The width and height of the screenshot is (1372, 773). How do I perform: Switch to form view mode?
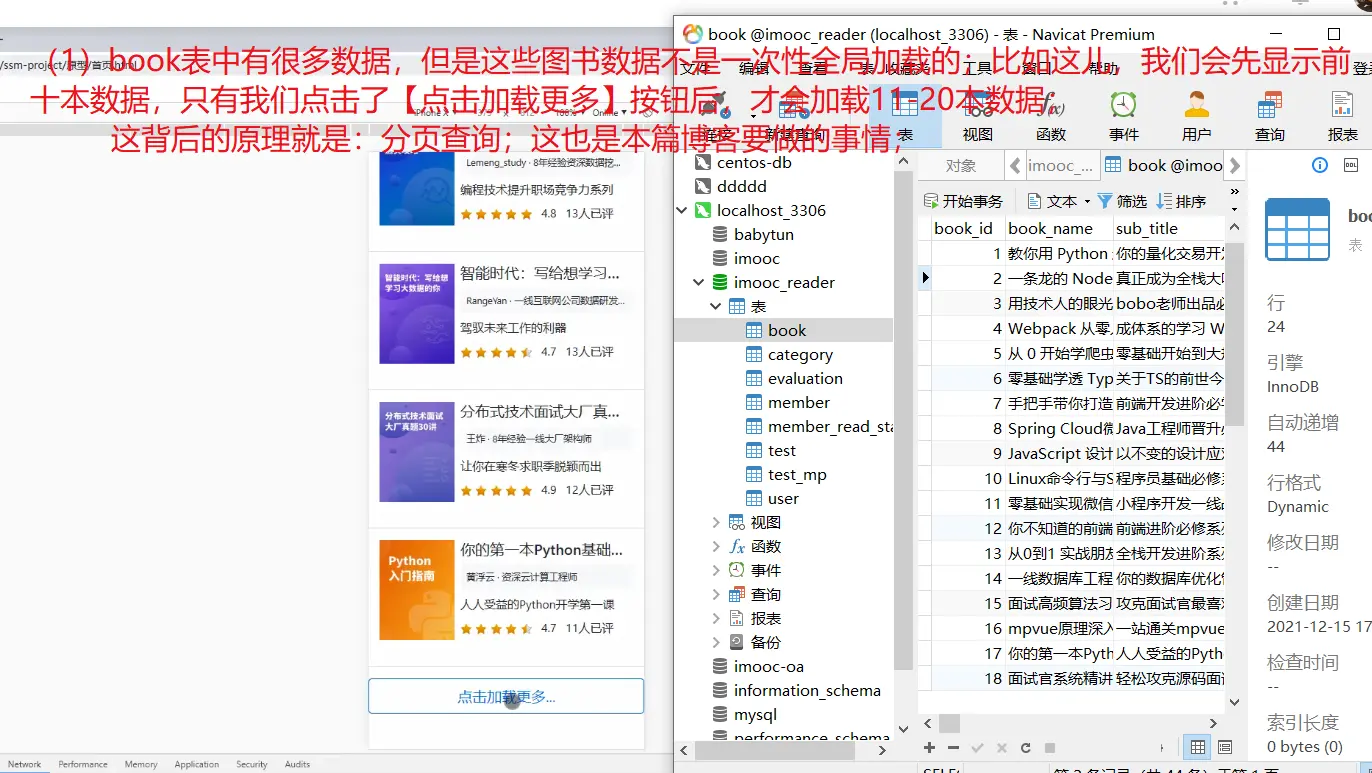pyautogui.click(x=1224, y=747)
